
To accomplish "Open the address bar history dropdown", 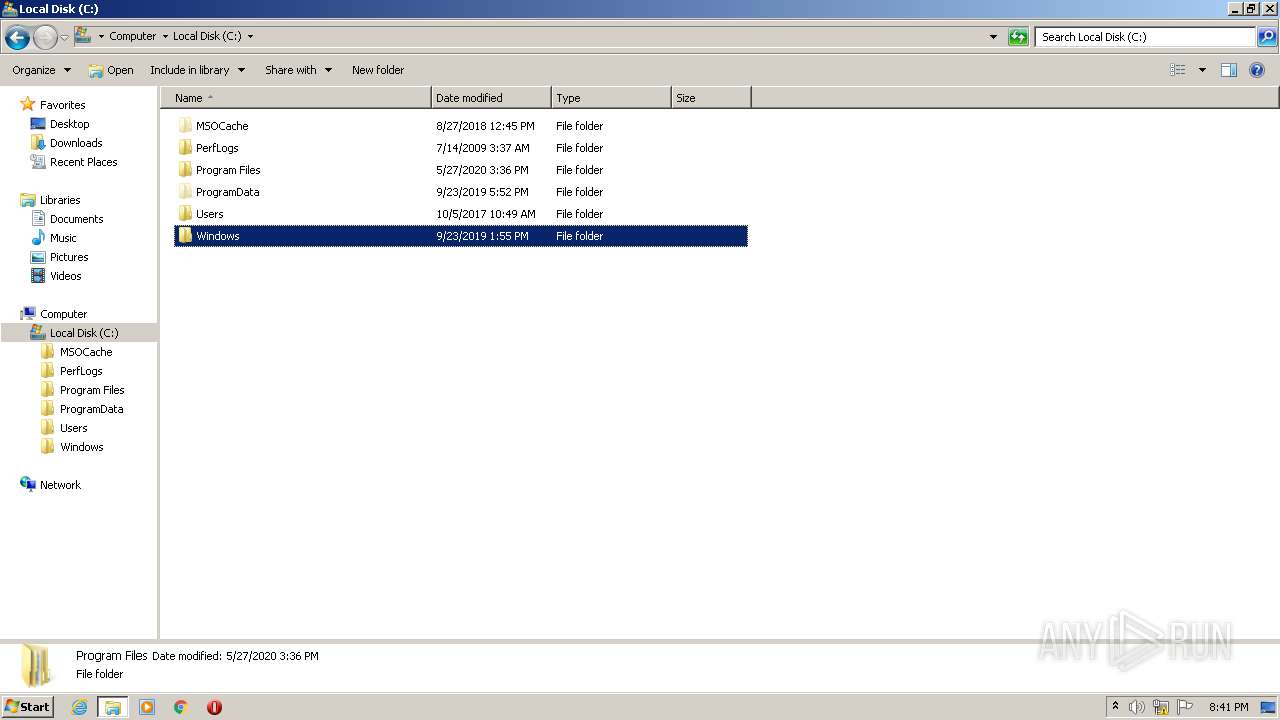I will click(x=993, y=37).
